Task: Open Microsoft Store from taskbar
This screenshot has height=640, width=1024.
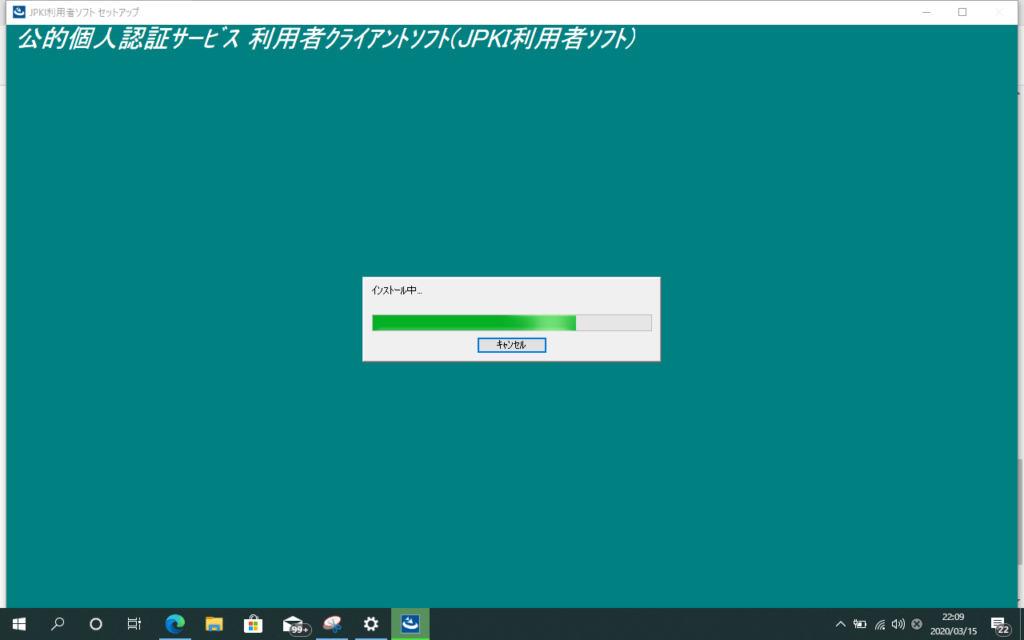Action: (x=253, y=624)
